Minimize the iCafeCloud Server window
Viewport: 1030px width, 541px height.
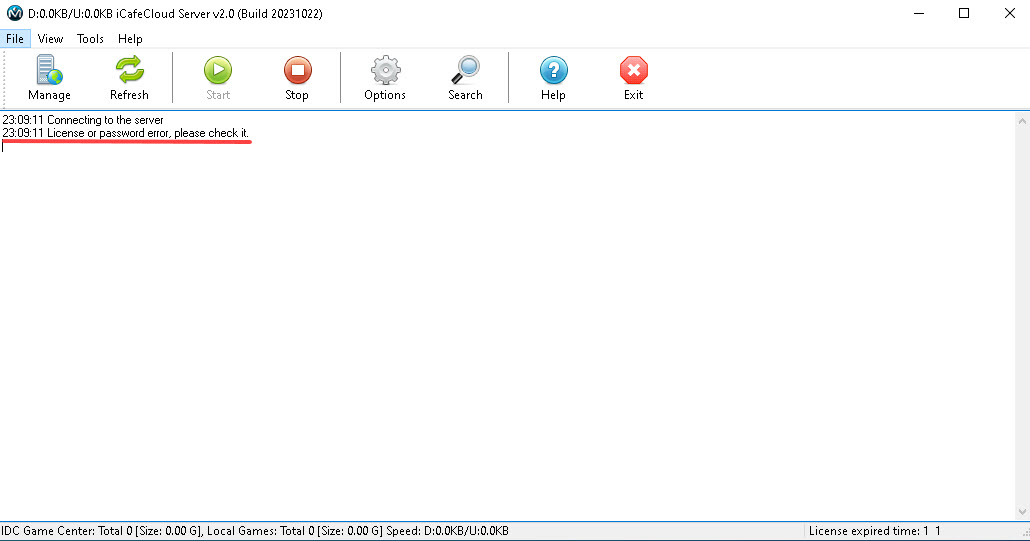(x=918, y=14)
